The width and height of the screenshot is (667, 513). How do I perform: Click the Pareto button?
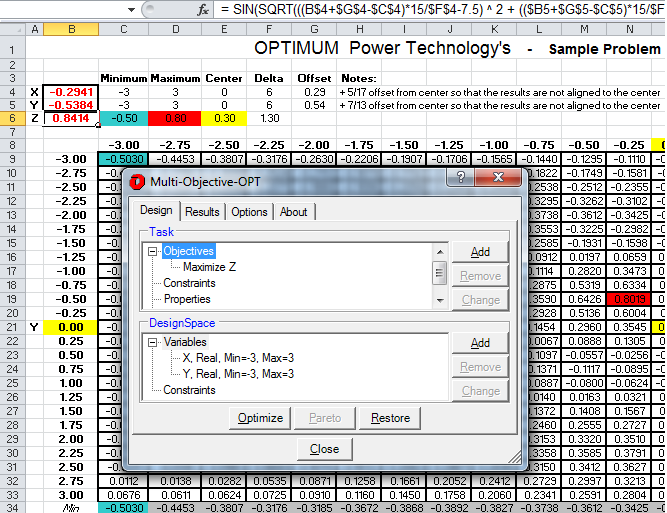[325, 418]
